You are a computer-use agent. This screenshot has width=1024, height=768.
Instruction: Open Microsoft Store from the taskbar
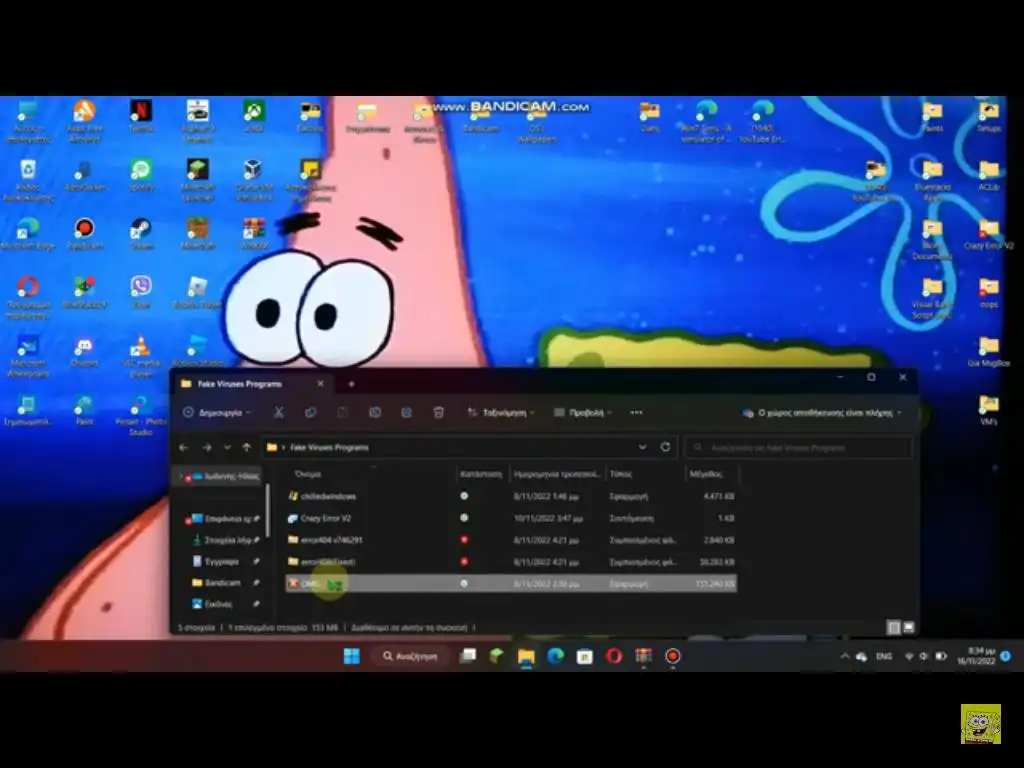(x=584, y=656)
